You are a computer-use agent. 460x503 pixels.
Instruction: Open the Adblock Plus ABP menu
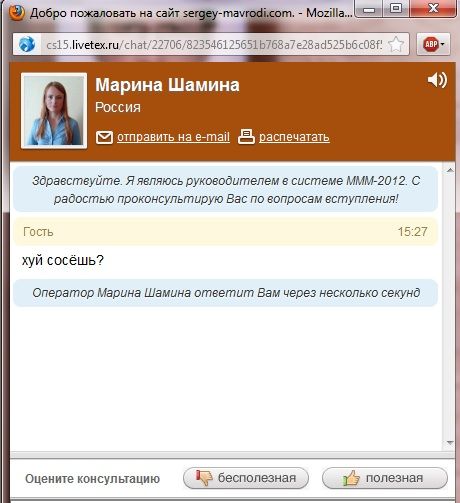[433, 44]
